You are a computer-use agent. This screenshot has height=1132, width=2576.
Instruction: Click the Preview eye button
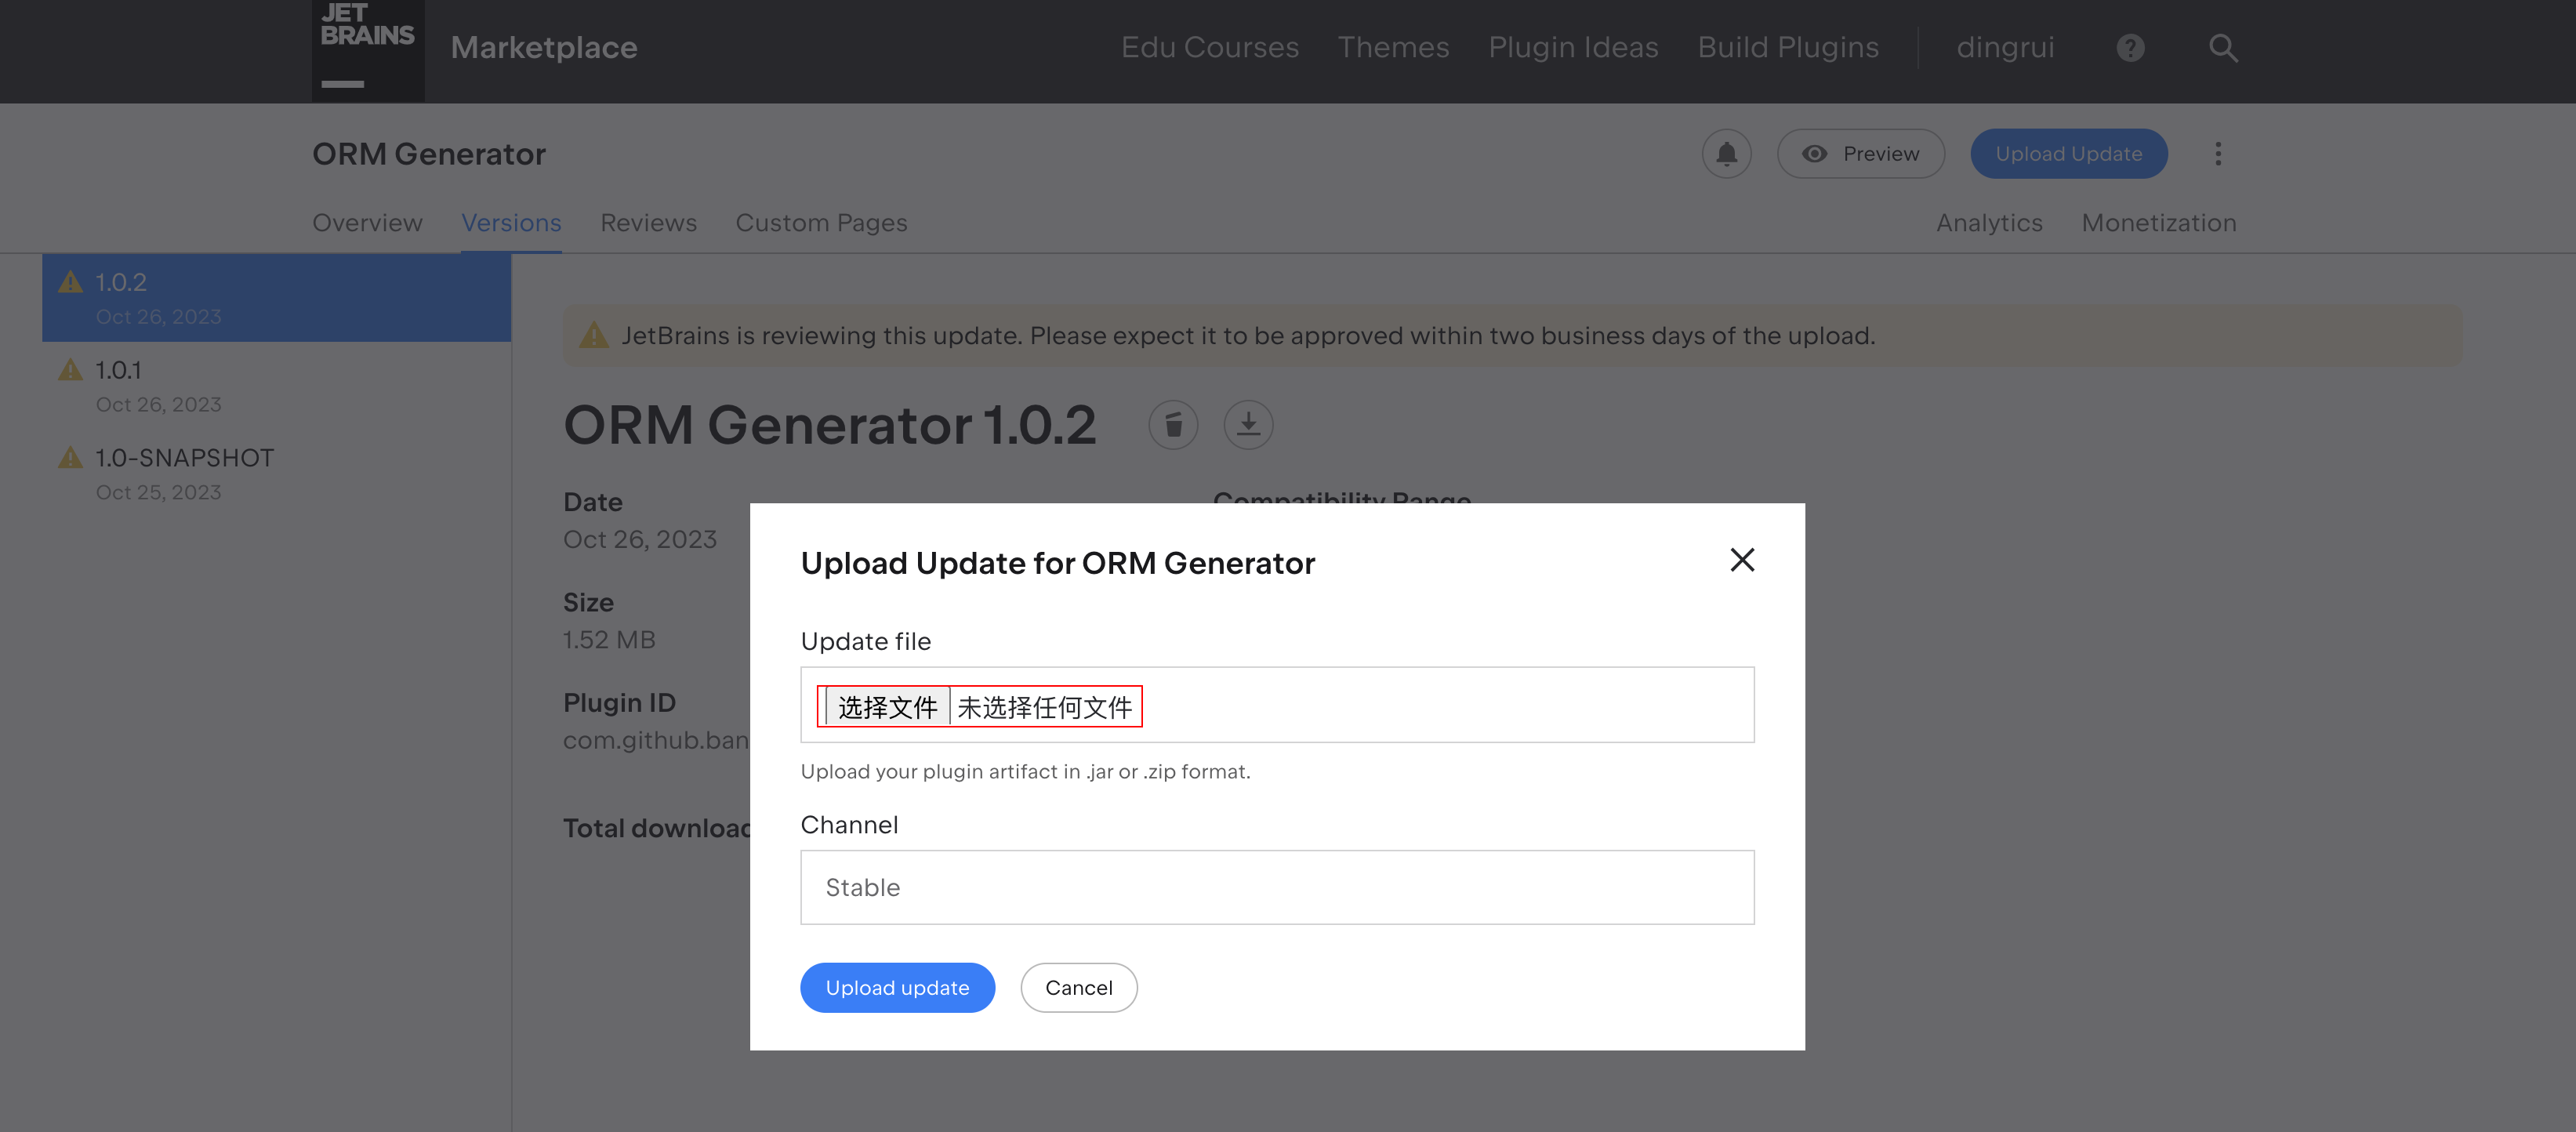(1860, 154)
